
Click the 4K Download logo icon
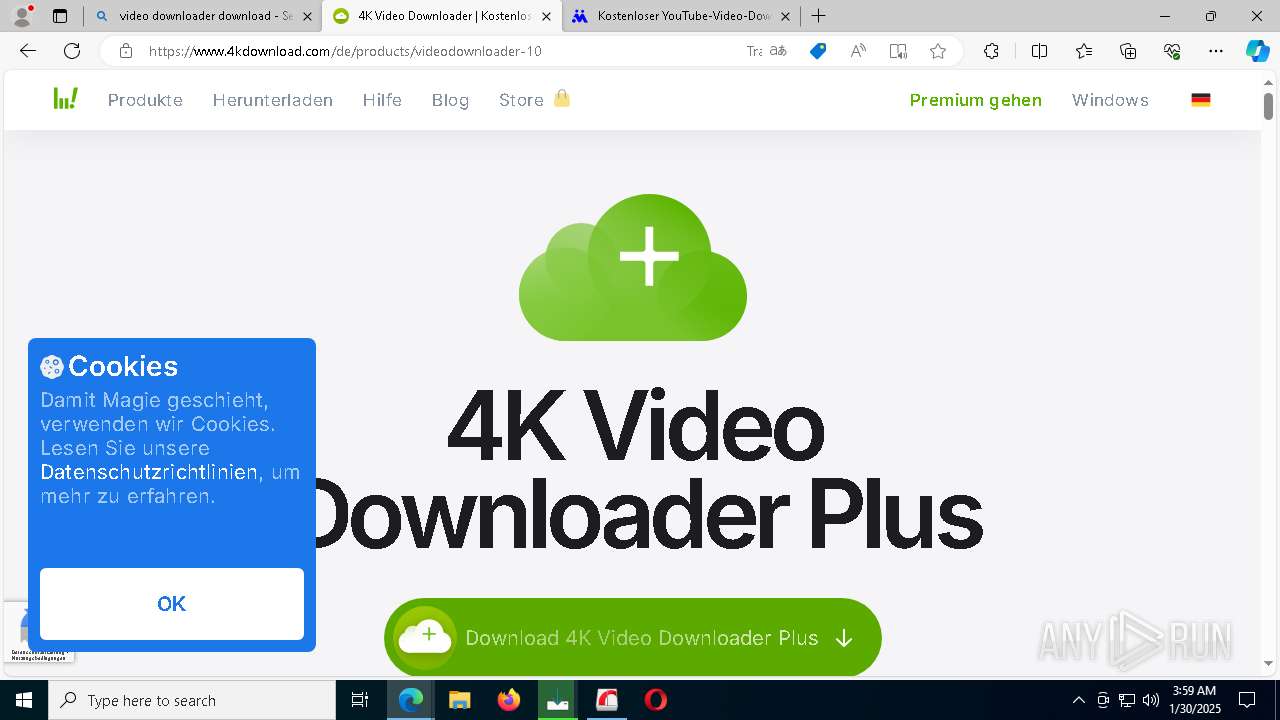click(66, 98)
